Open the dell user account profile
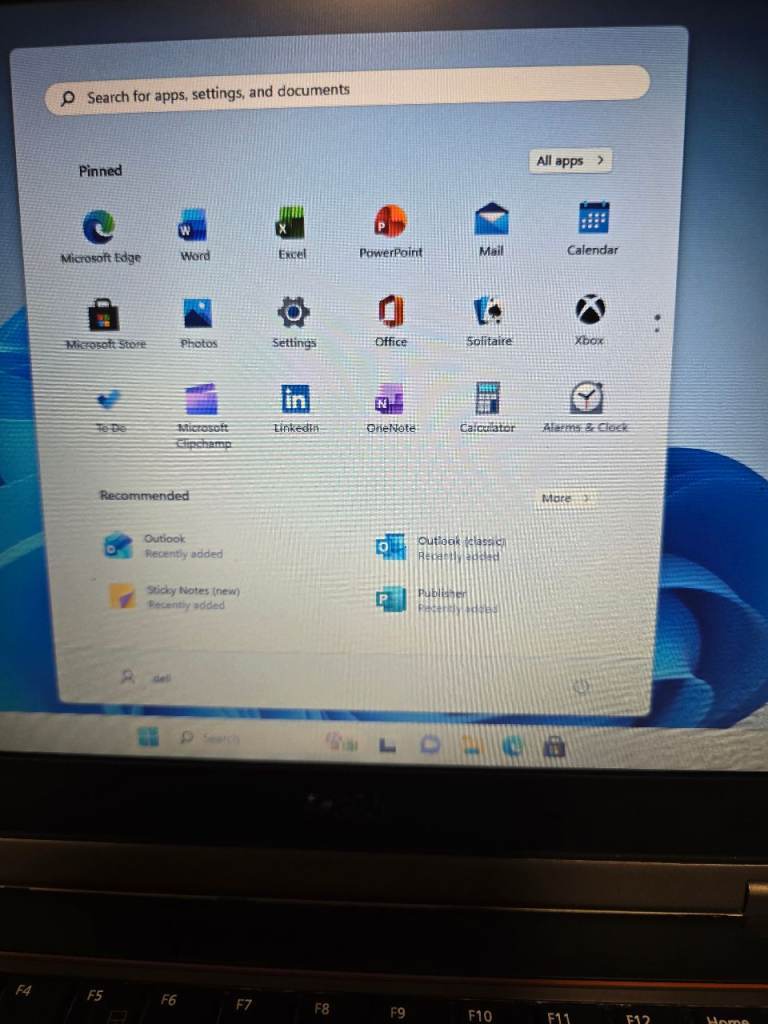Image resolution: width=768 pixels, height=1024 pixels. click(146, 677)
